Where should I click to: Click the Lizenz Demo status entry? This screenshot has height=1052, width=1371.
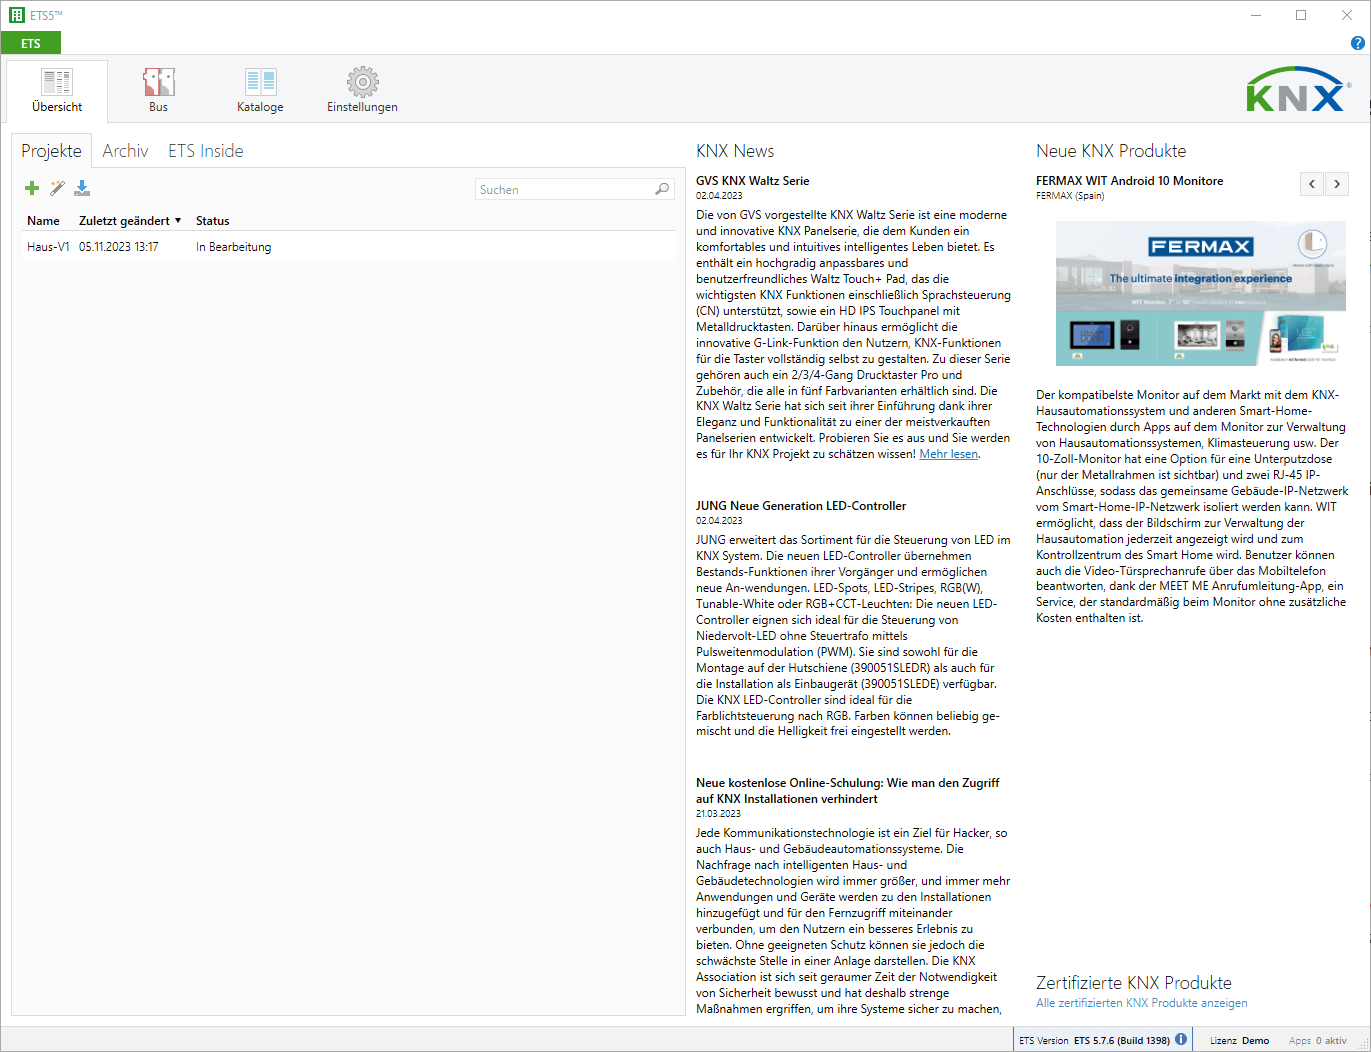coord(1239,1040)
